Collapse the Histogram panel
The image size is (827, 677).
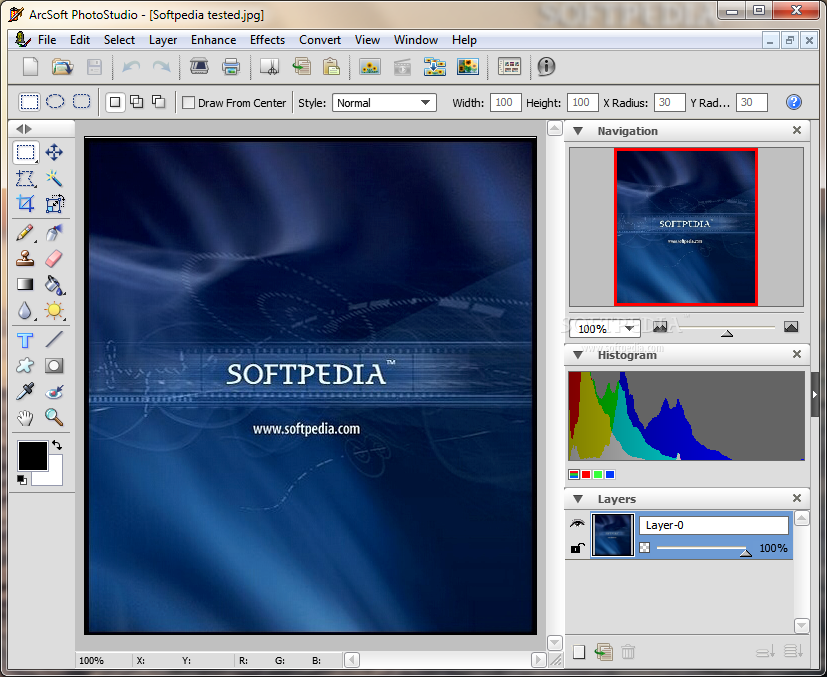(x=578, y=355)
